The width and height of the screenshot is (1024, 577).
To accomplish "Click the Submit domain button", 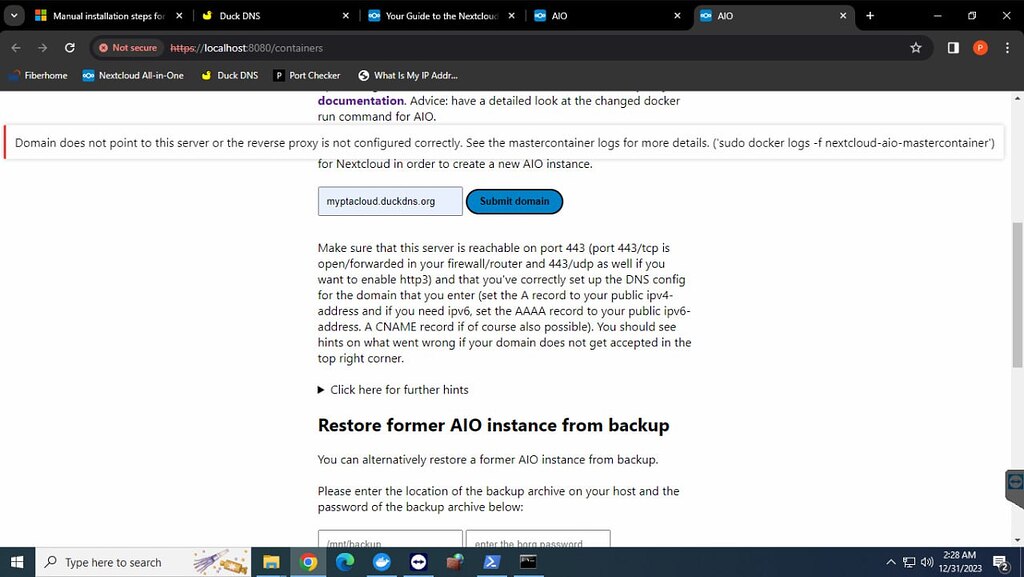I will [x=515, y=202].
